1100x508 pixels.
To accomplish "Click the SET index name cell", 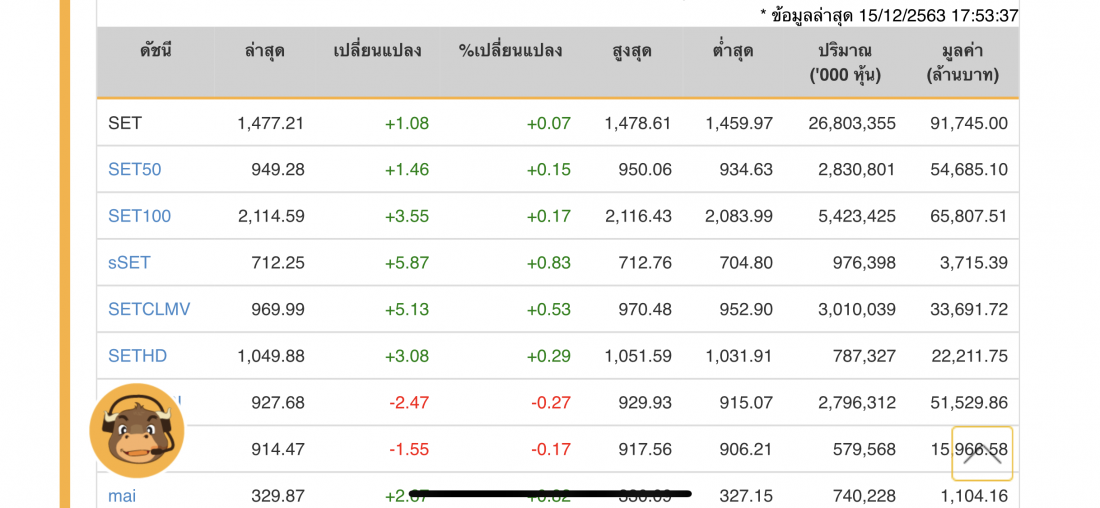I will (125, 123).
